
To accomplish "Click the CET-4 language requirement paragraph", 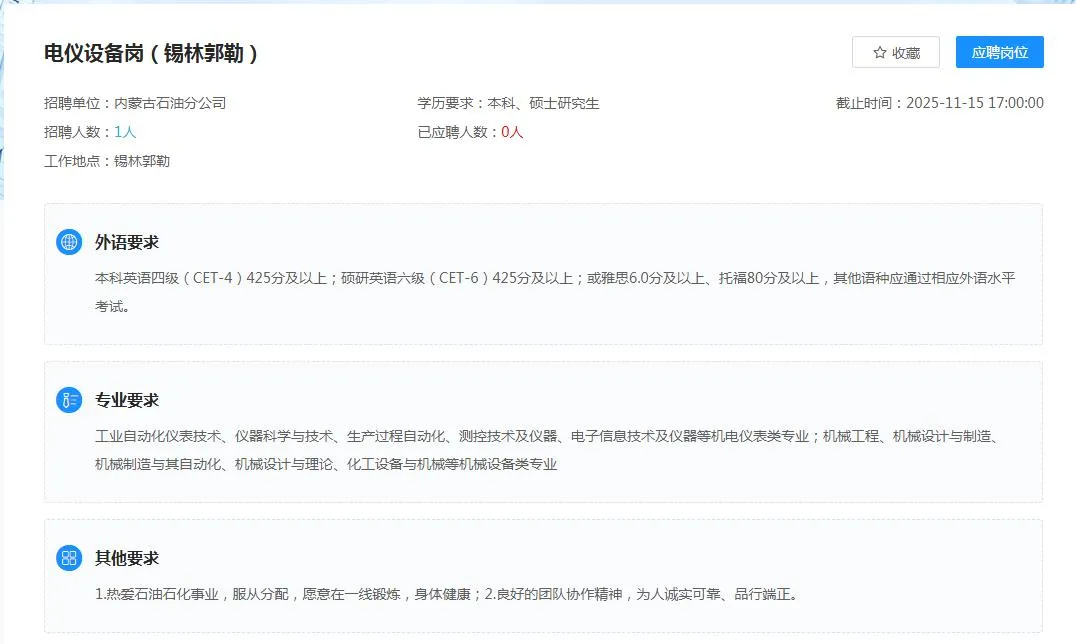I will [x=555, y=278].
